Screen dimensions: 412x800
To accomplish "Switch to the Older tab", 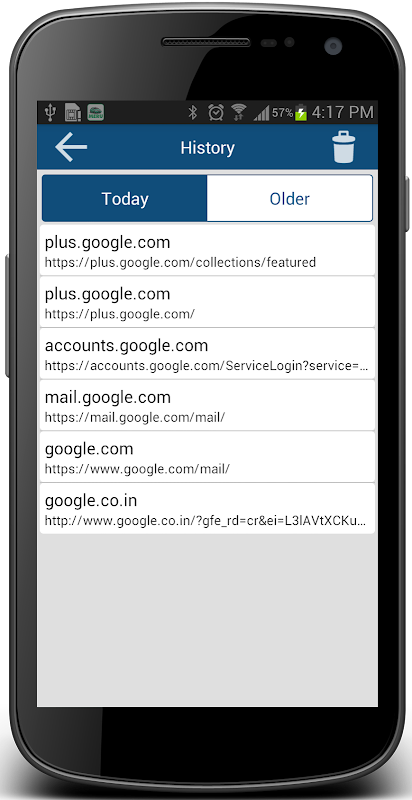I will click(290, 198).
